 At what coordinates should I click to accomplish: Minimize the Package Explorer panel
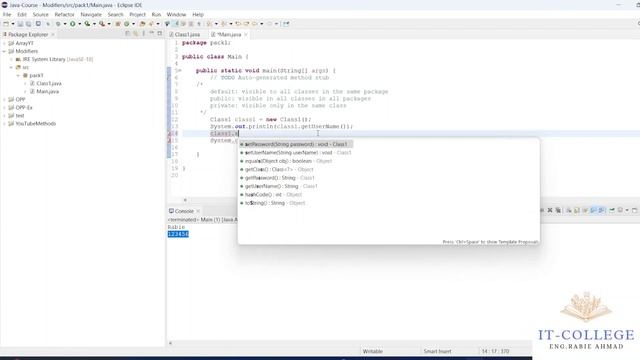coord(152,33)
